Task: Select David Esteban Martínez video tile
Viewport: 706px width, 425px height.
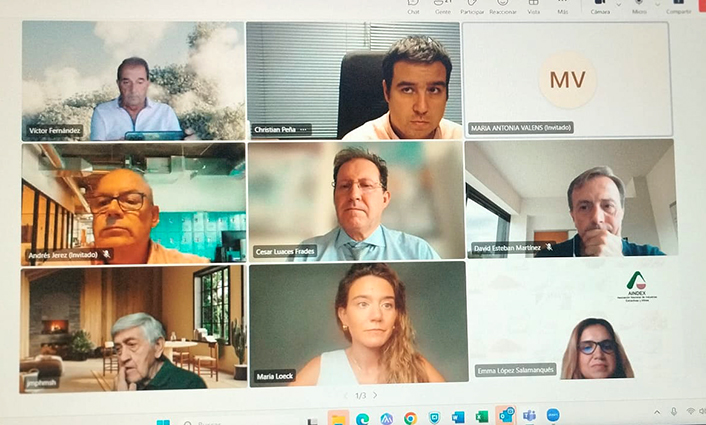Action: (x=571, y=198)
